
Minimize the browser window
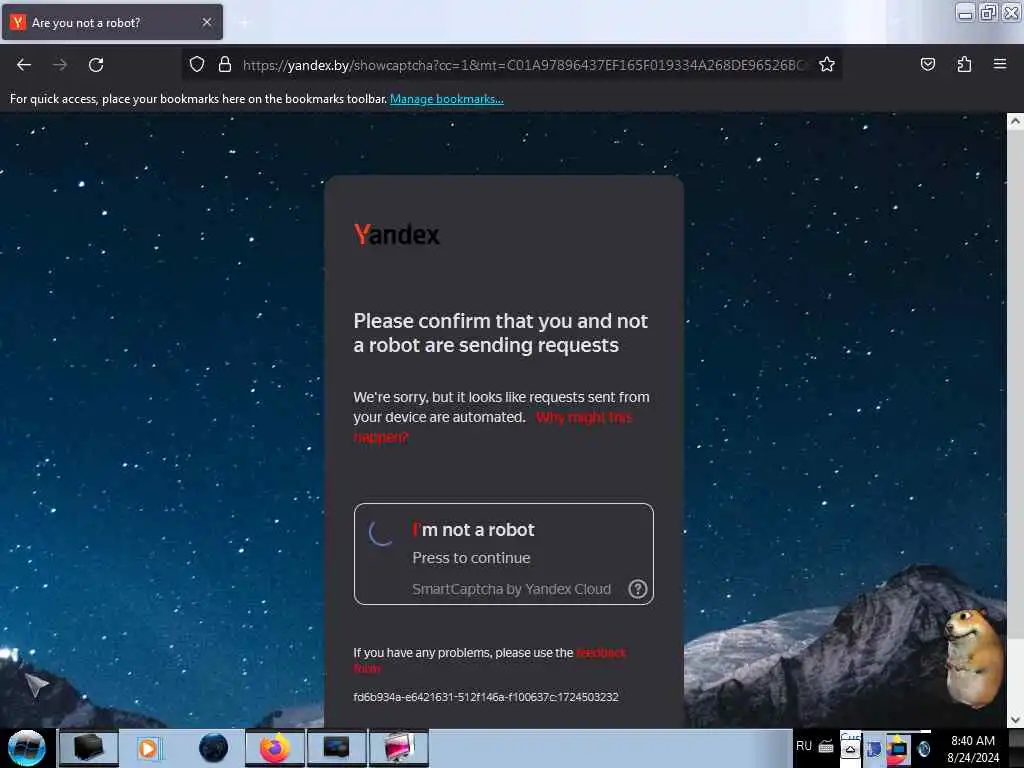(965, 12)
